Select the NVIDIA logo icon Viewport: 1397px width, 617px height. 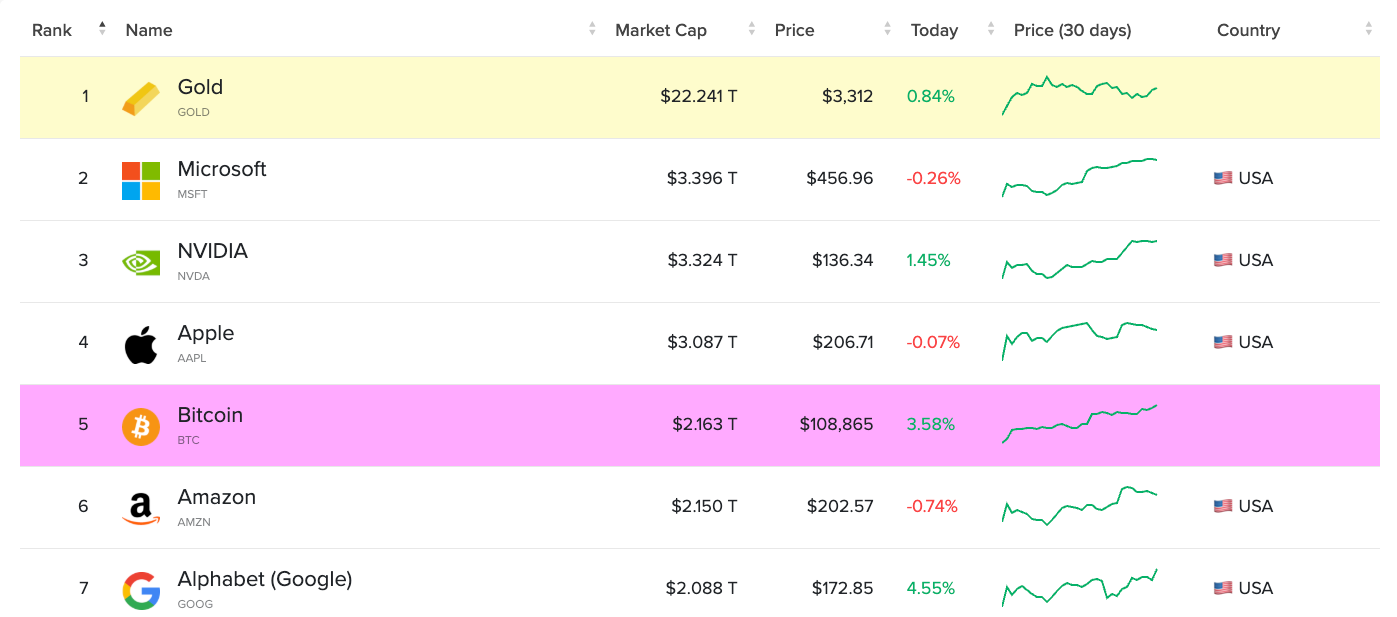click(141, 260)
